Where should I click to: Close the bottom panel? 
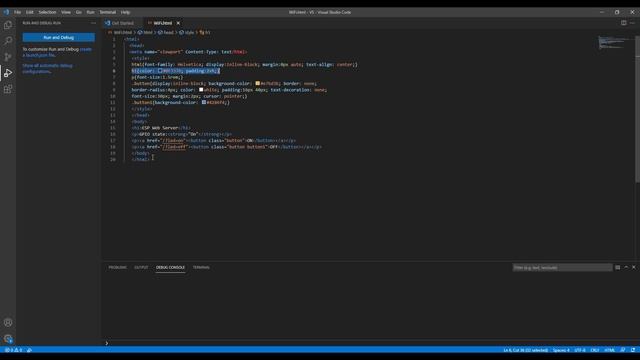634,267
